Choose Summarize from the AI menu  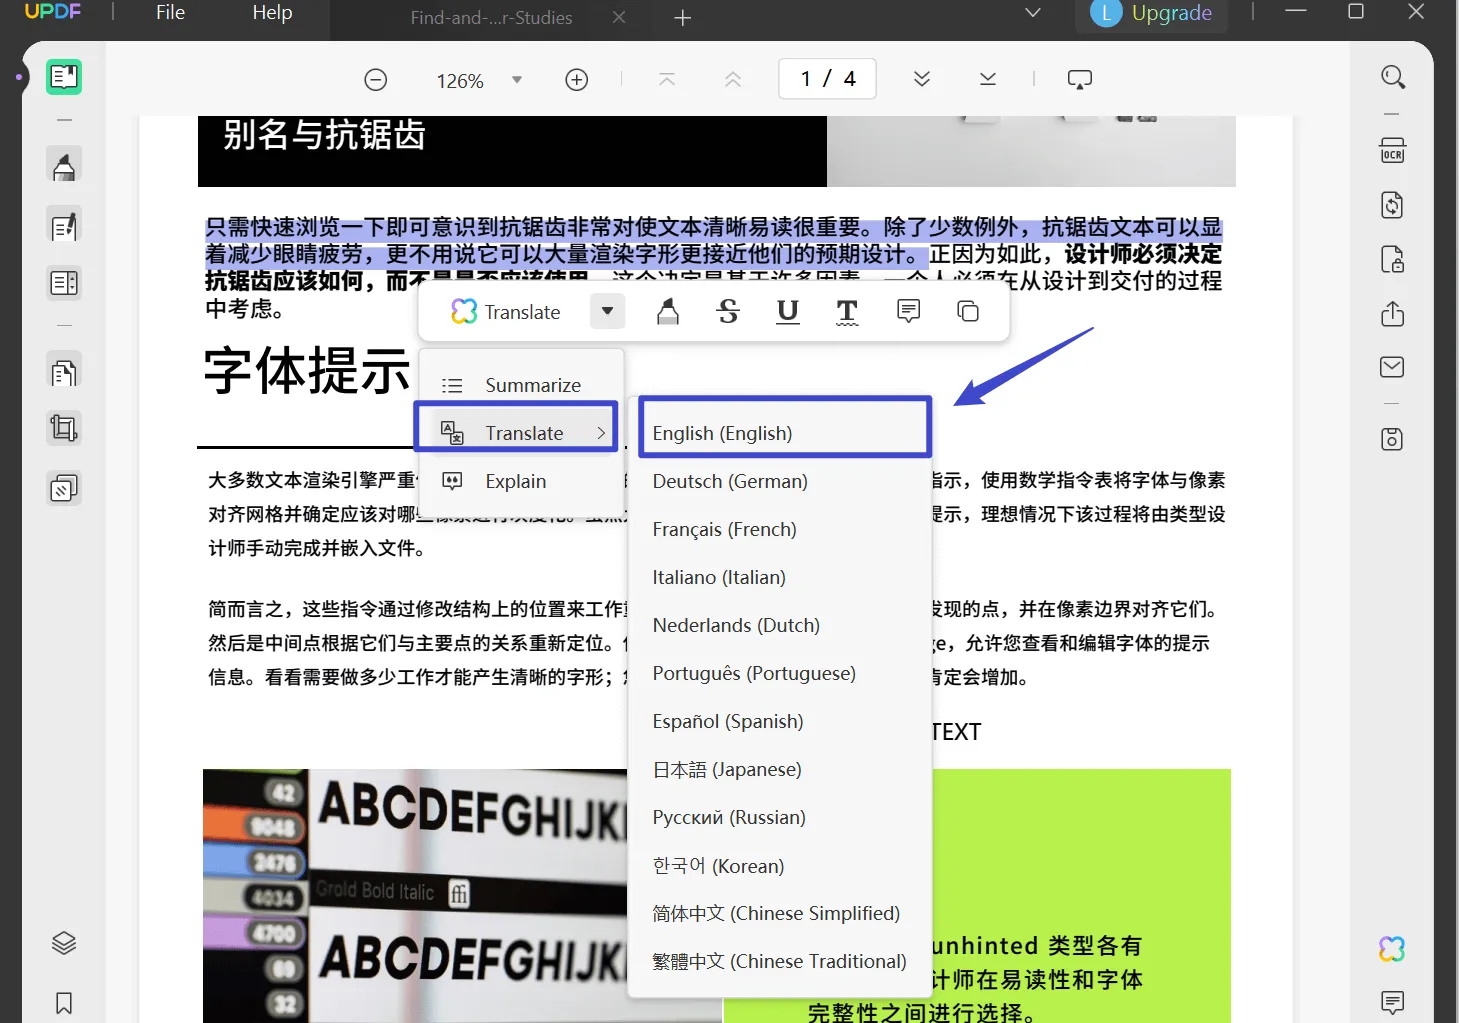522,385
